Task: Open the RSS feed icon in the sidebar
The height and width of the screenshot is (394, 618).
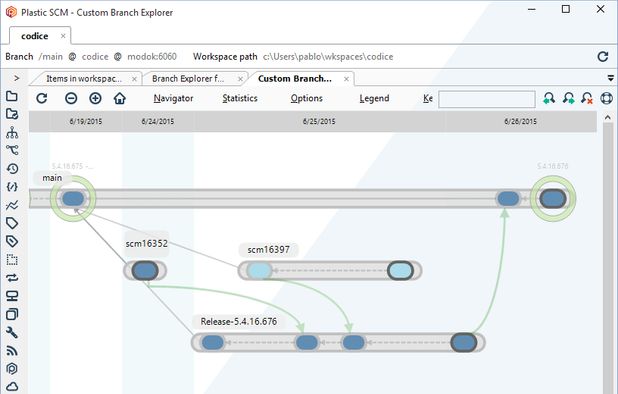Action: click(12, 351)
